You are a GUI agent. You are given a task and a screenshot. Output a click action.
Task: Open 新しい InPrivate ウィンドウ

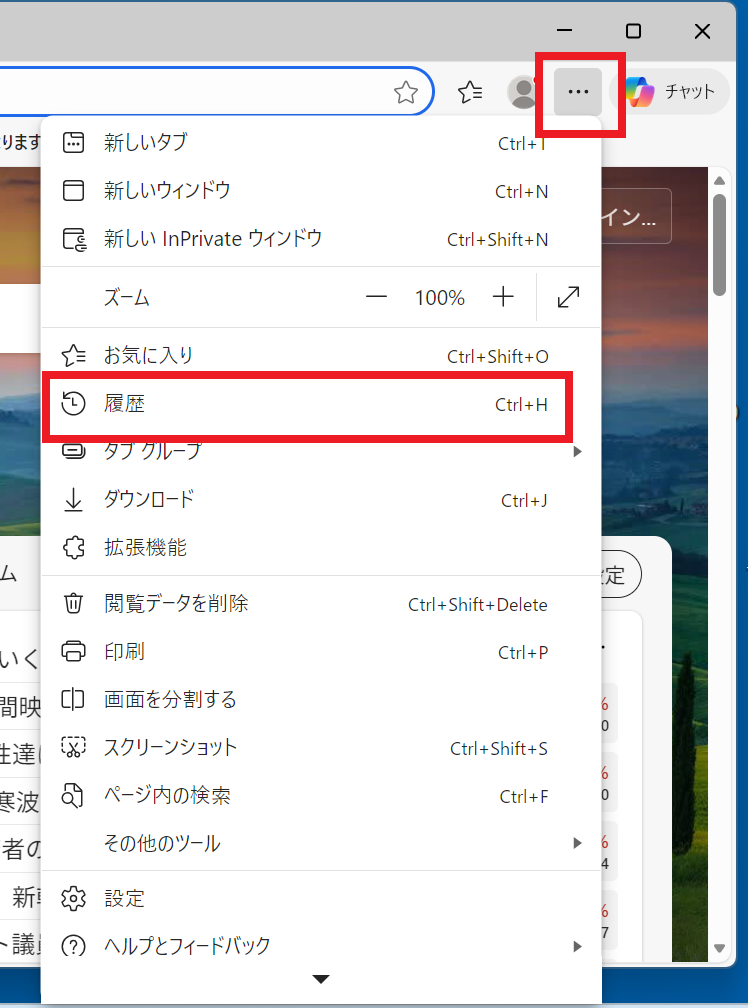click(x=212, y=239)
